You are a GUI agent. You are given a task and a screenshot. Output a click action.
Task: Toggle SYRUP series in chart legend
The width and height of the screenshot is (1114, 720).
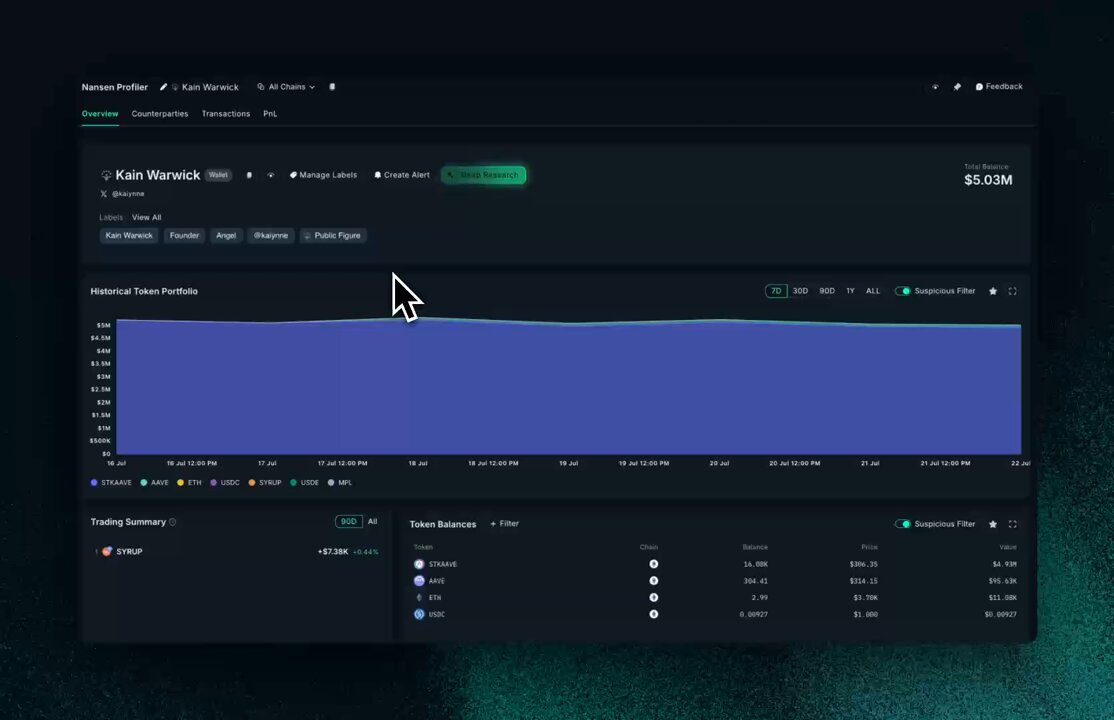(264, 483)
